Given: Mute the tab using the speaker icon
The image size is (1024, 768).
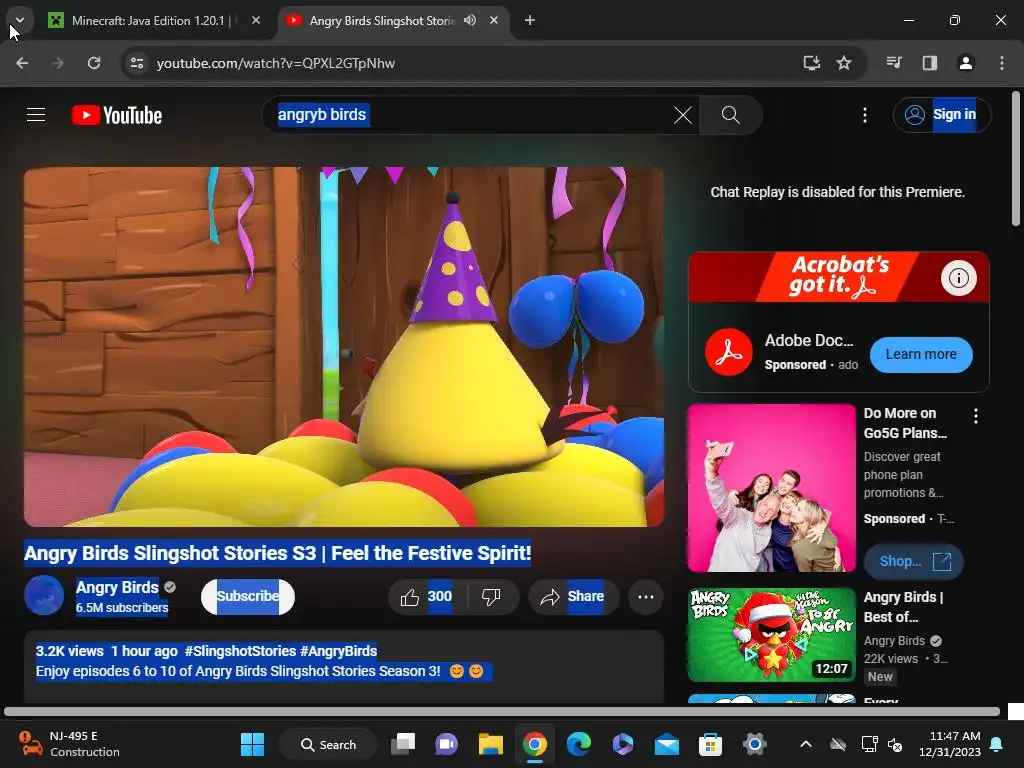Looking at the screenshot, I should pos(470,20).
